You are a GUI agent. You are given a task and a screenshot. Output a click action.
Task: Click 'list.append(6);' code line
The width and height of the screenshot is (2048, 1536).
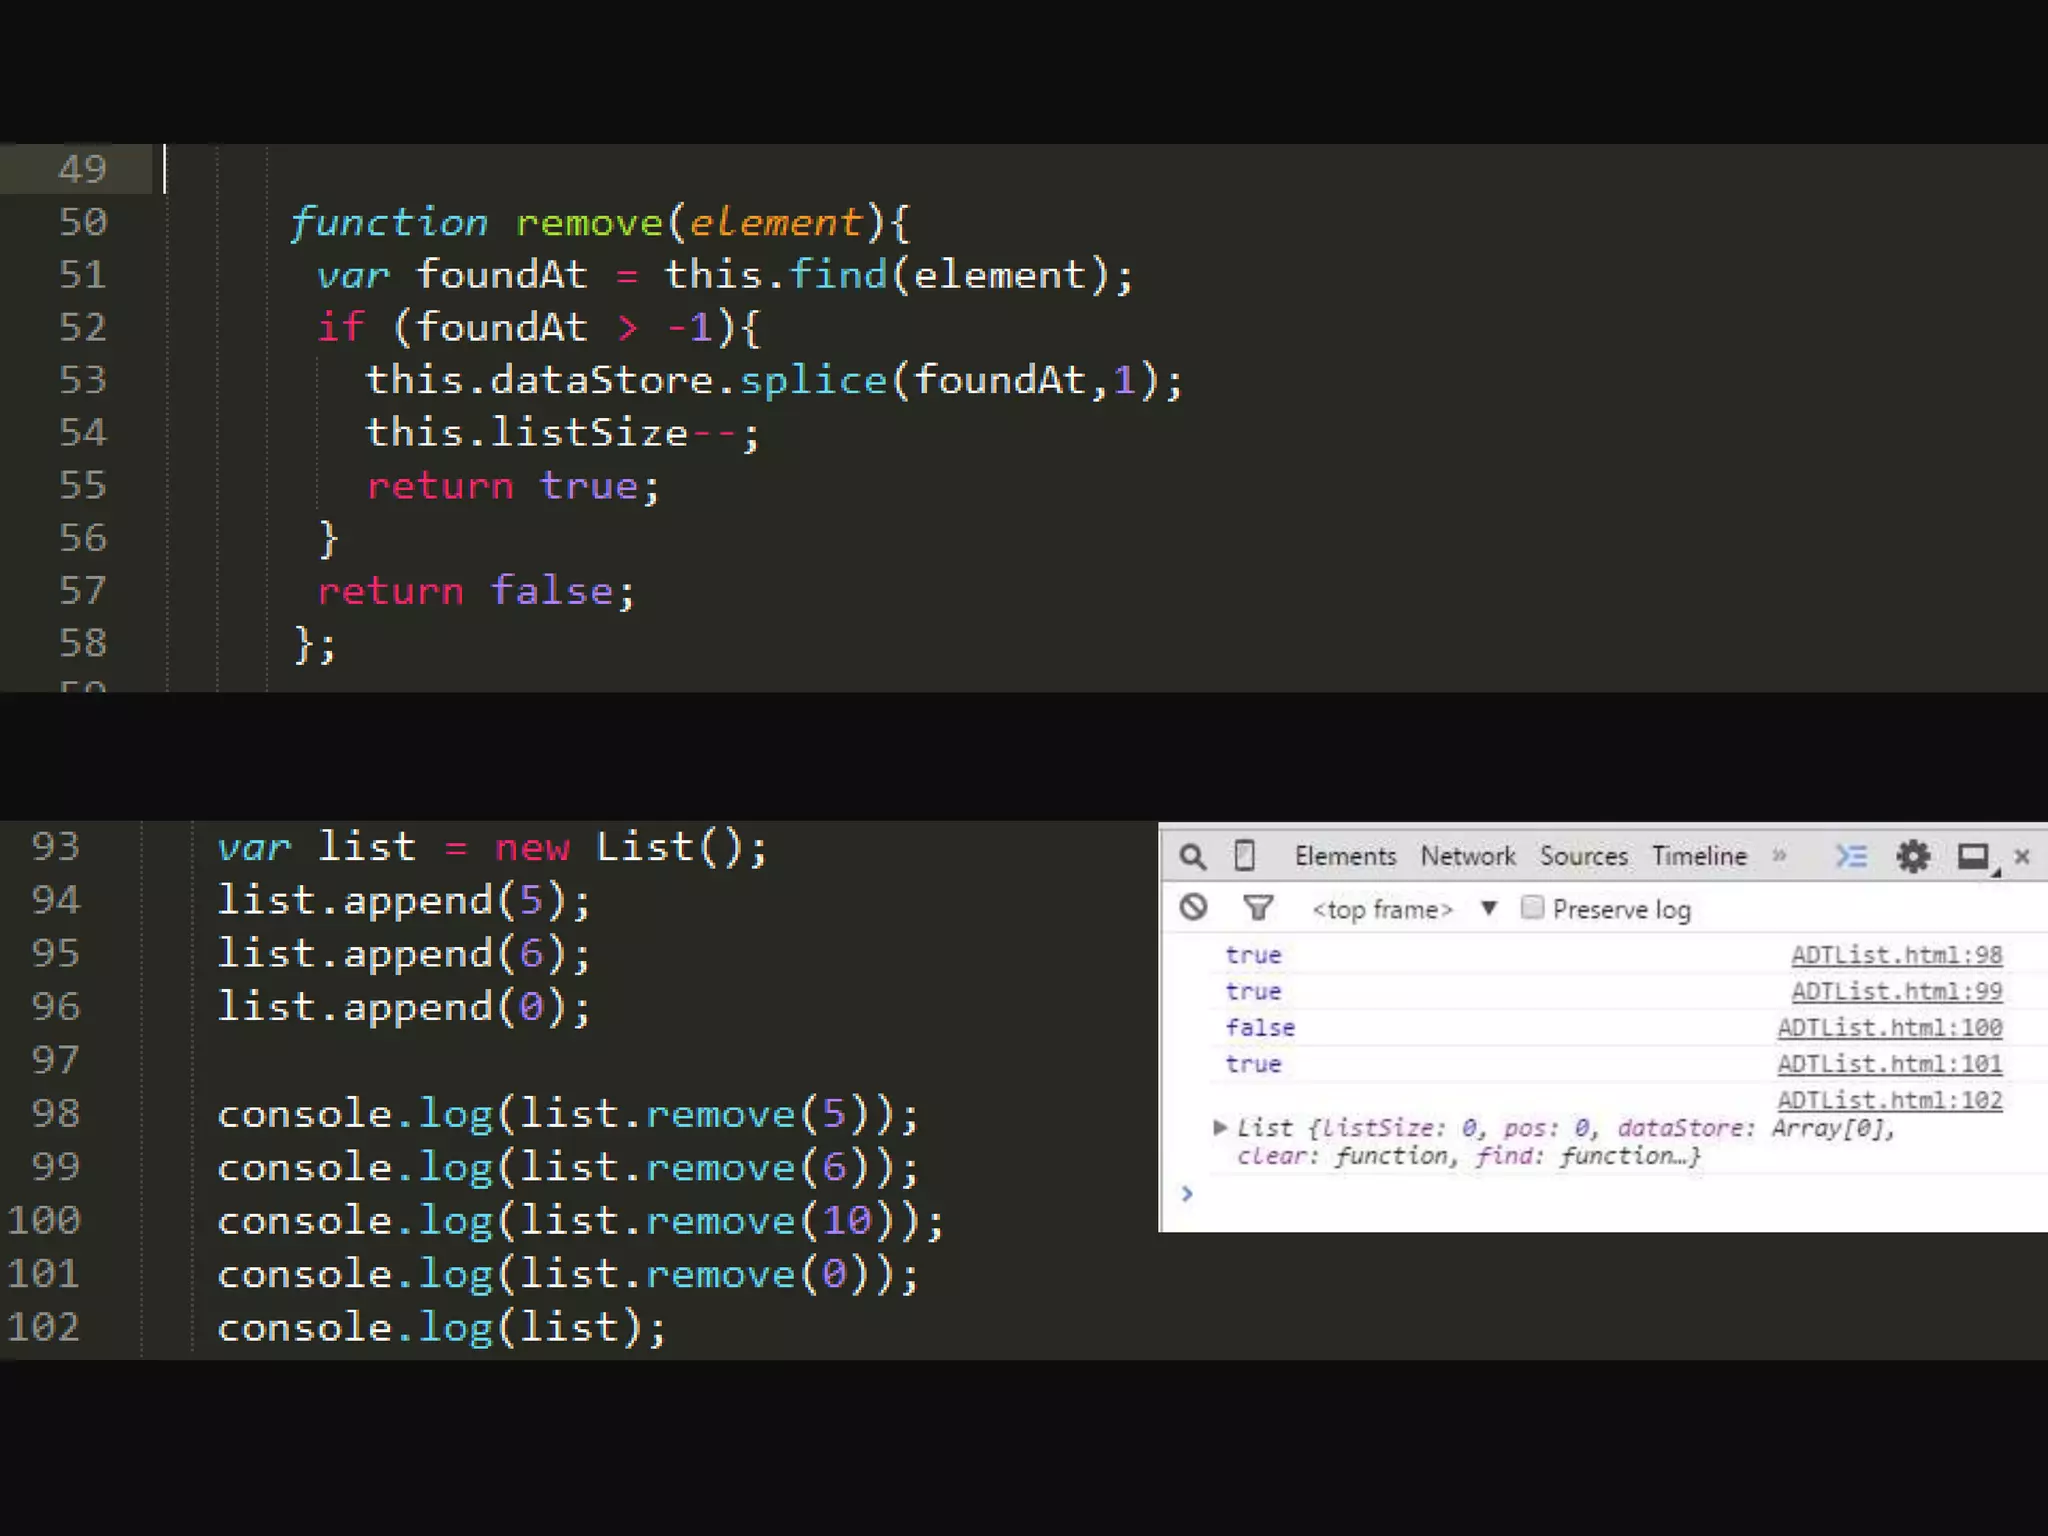click(x=405, y=953)
